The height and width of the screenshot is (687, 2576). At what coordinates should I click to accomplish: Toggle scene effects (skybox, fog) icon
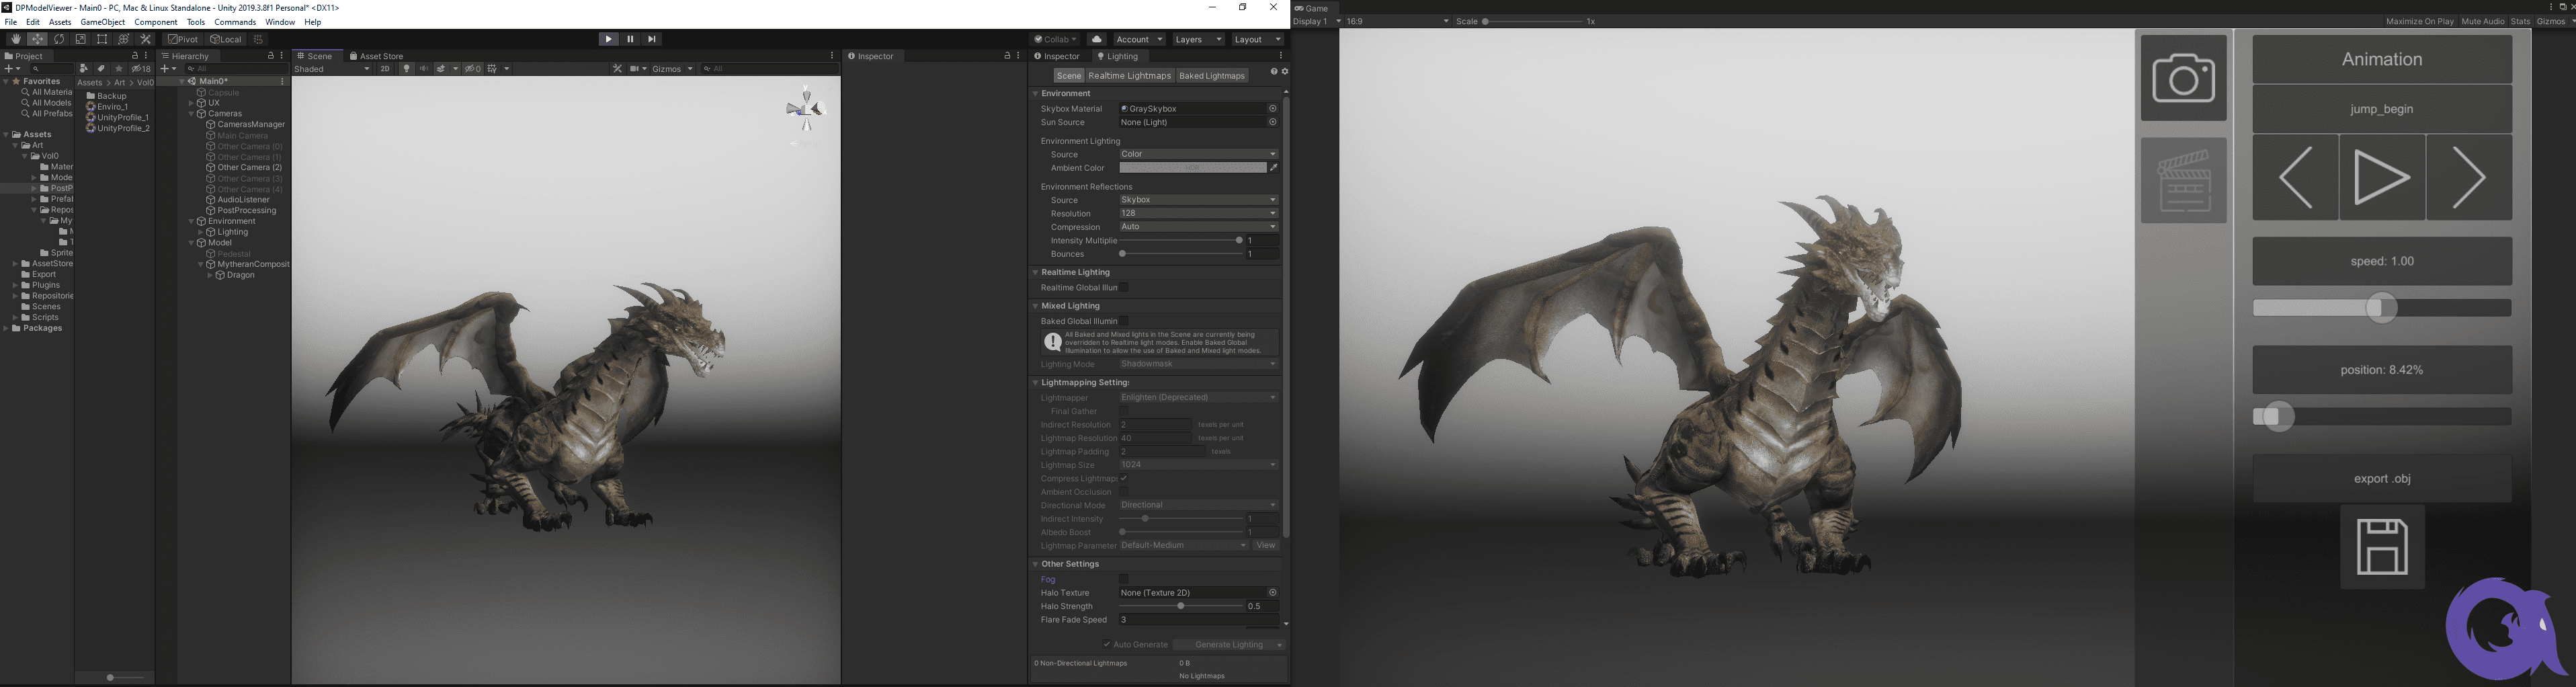(x=441, y=69)
